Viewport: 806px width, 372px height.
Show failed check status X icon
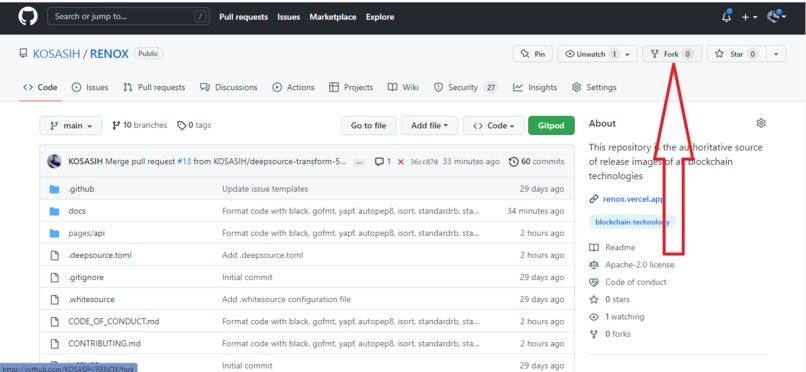click(x=401, y=162)
